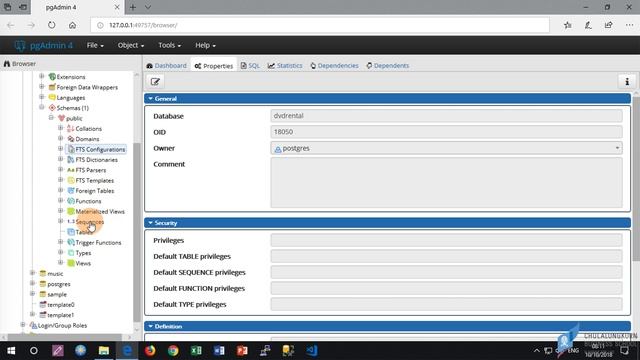
Task: Click the Types icon in tree
Action: tap(71, 253)
